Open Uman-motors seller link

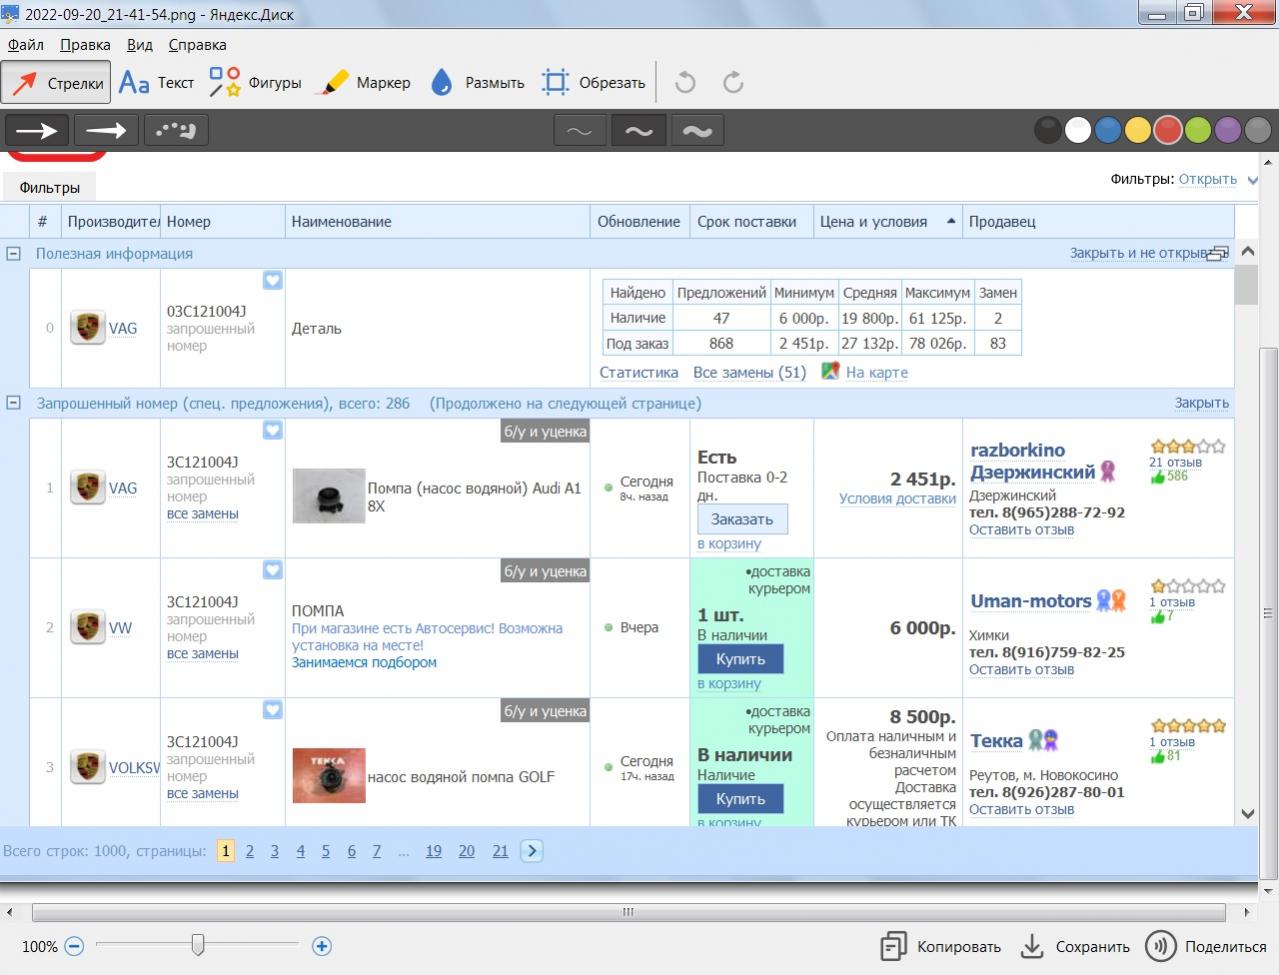(x=1030, y=601)
